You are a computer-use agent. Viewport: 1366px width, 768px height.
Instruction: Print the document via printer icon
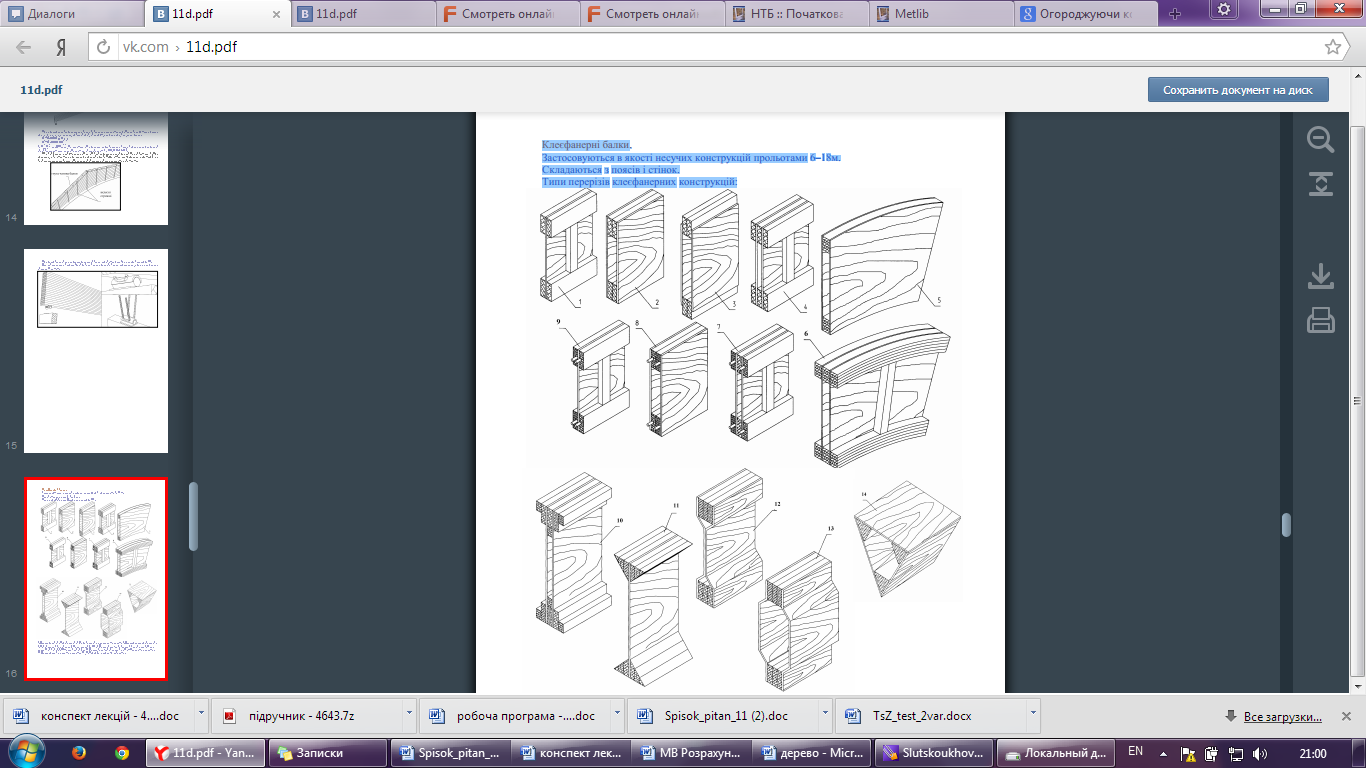click(1321, 320)
